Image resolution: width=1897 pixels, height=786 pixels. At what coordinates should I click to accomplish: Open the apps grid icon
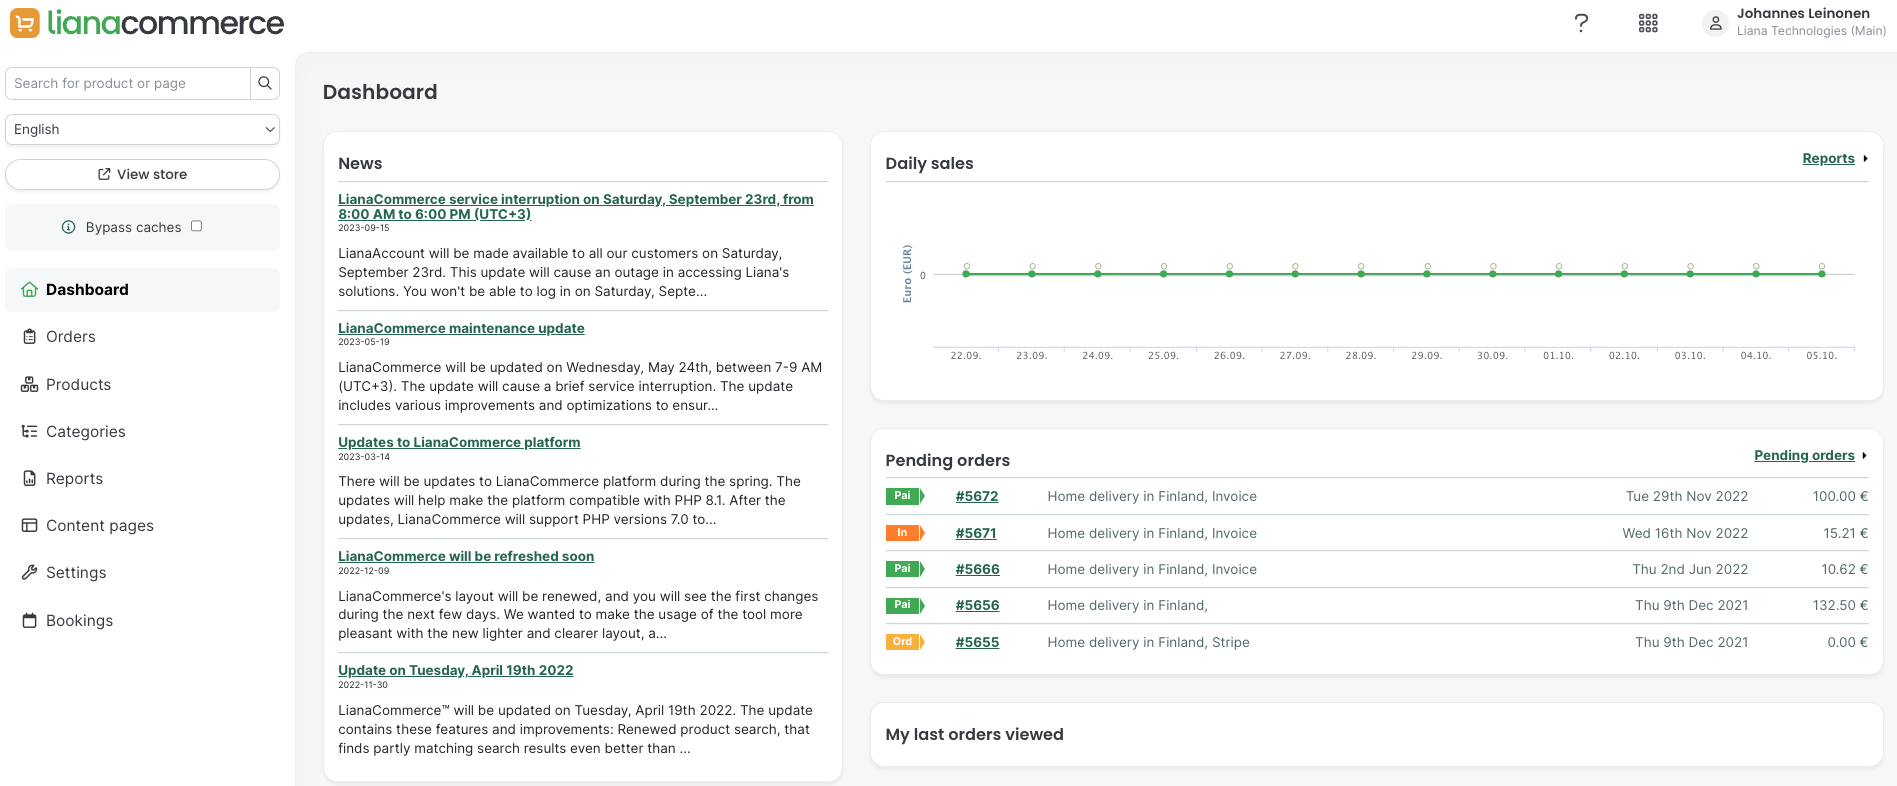click(1648, 23)
